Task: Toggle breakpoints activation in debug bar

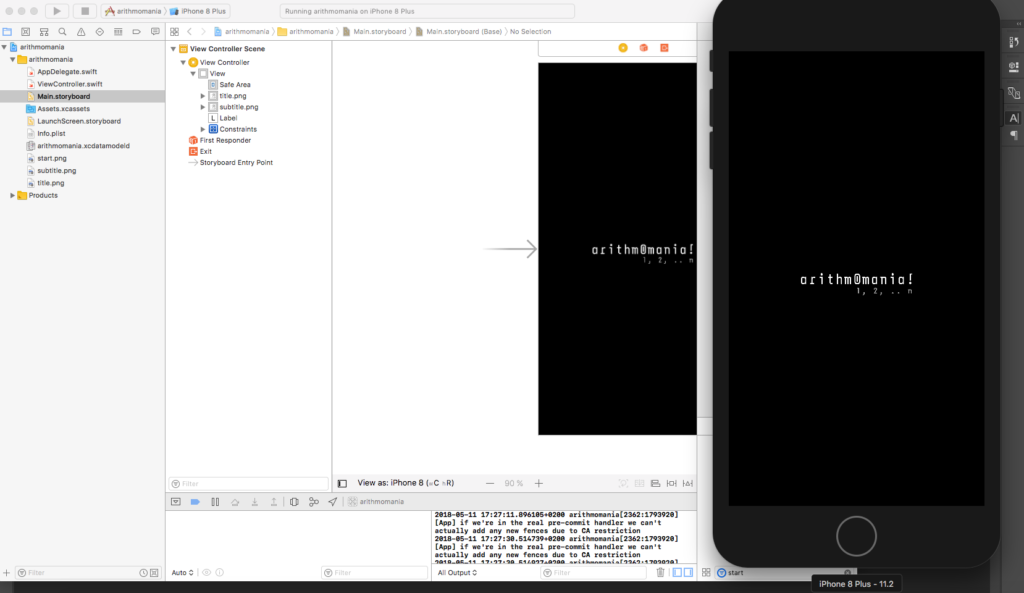Action: 195,501
